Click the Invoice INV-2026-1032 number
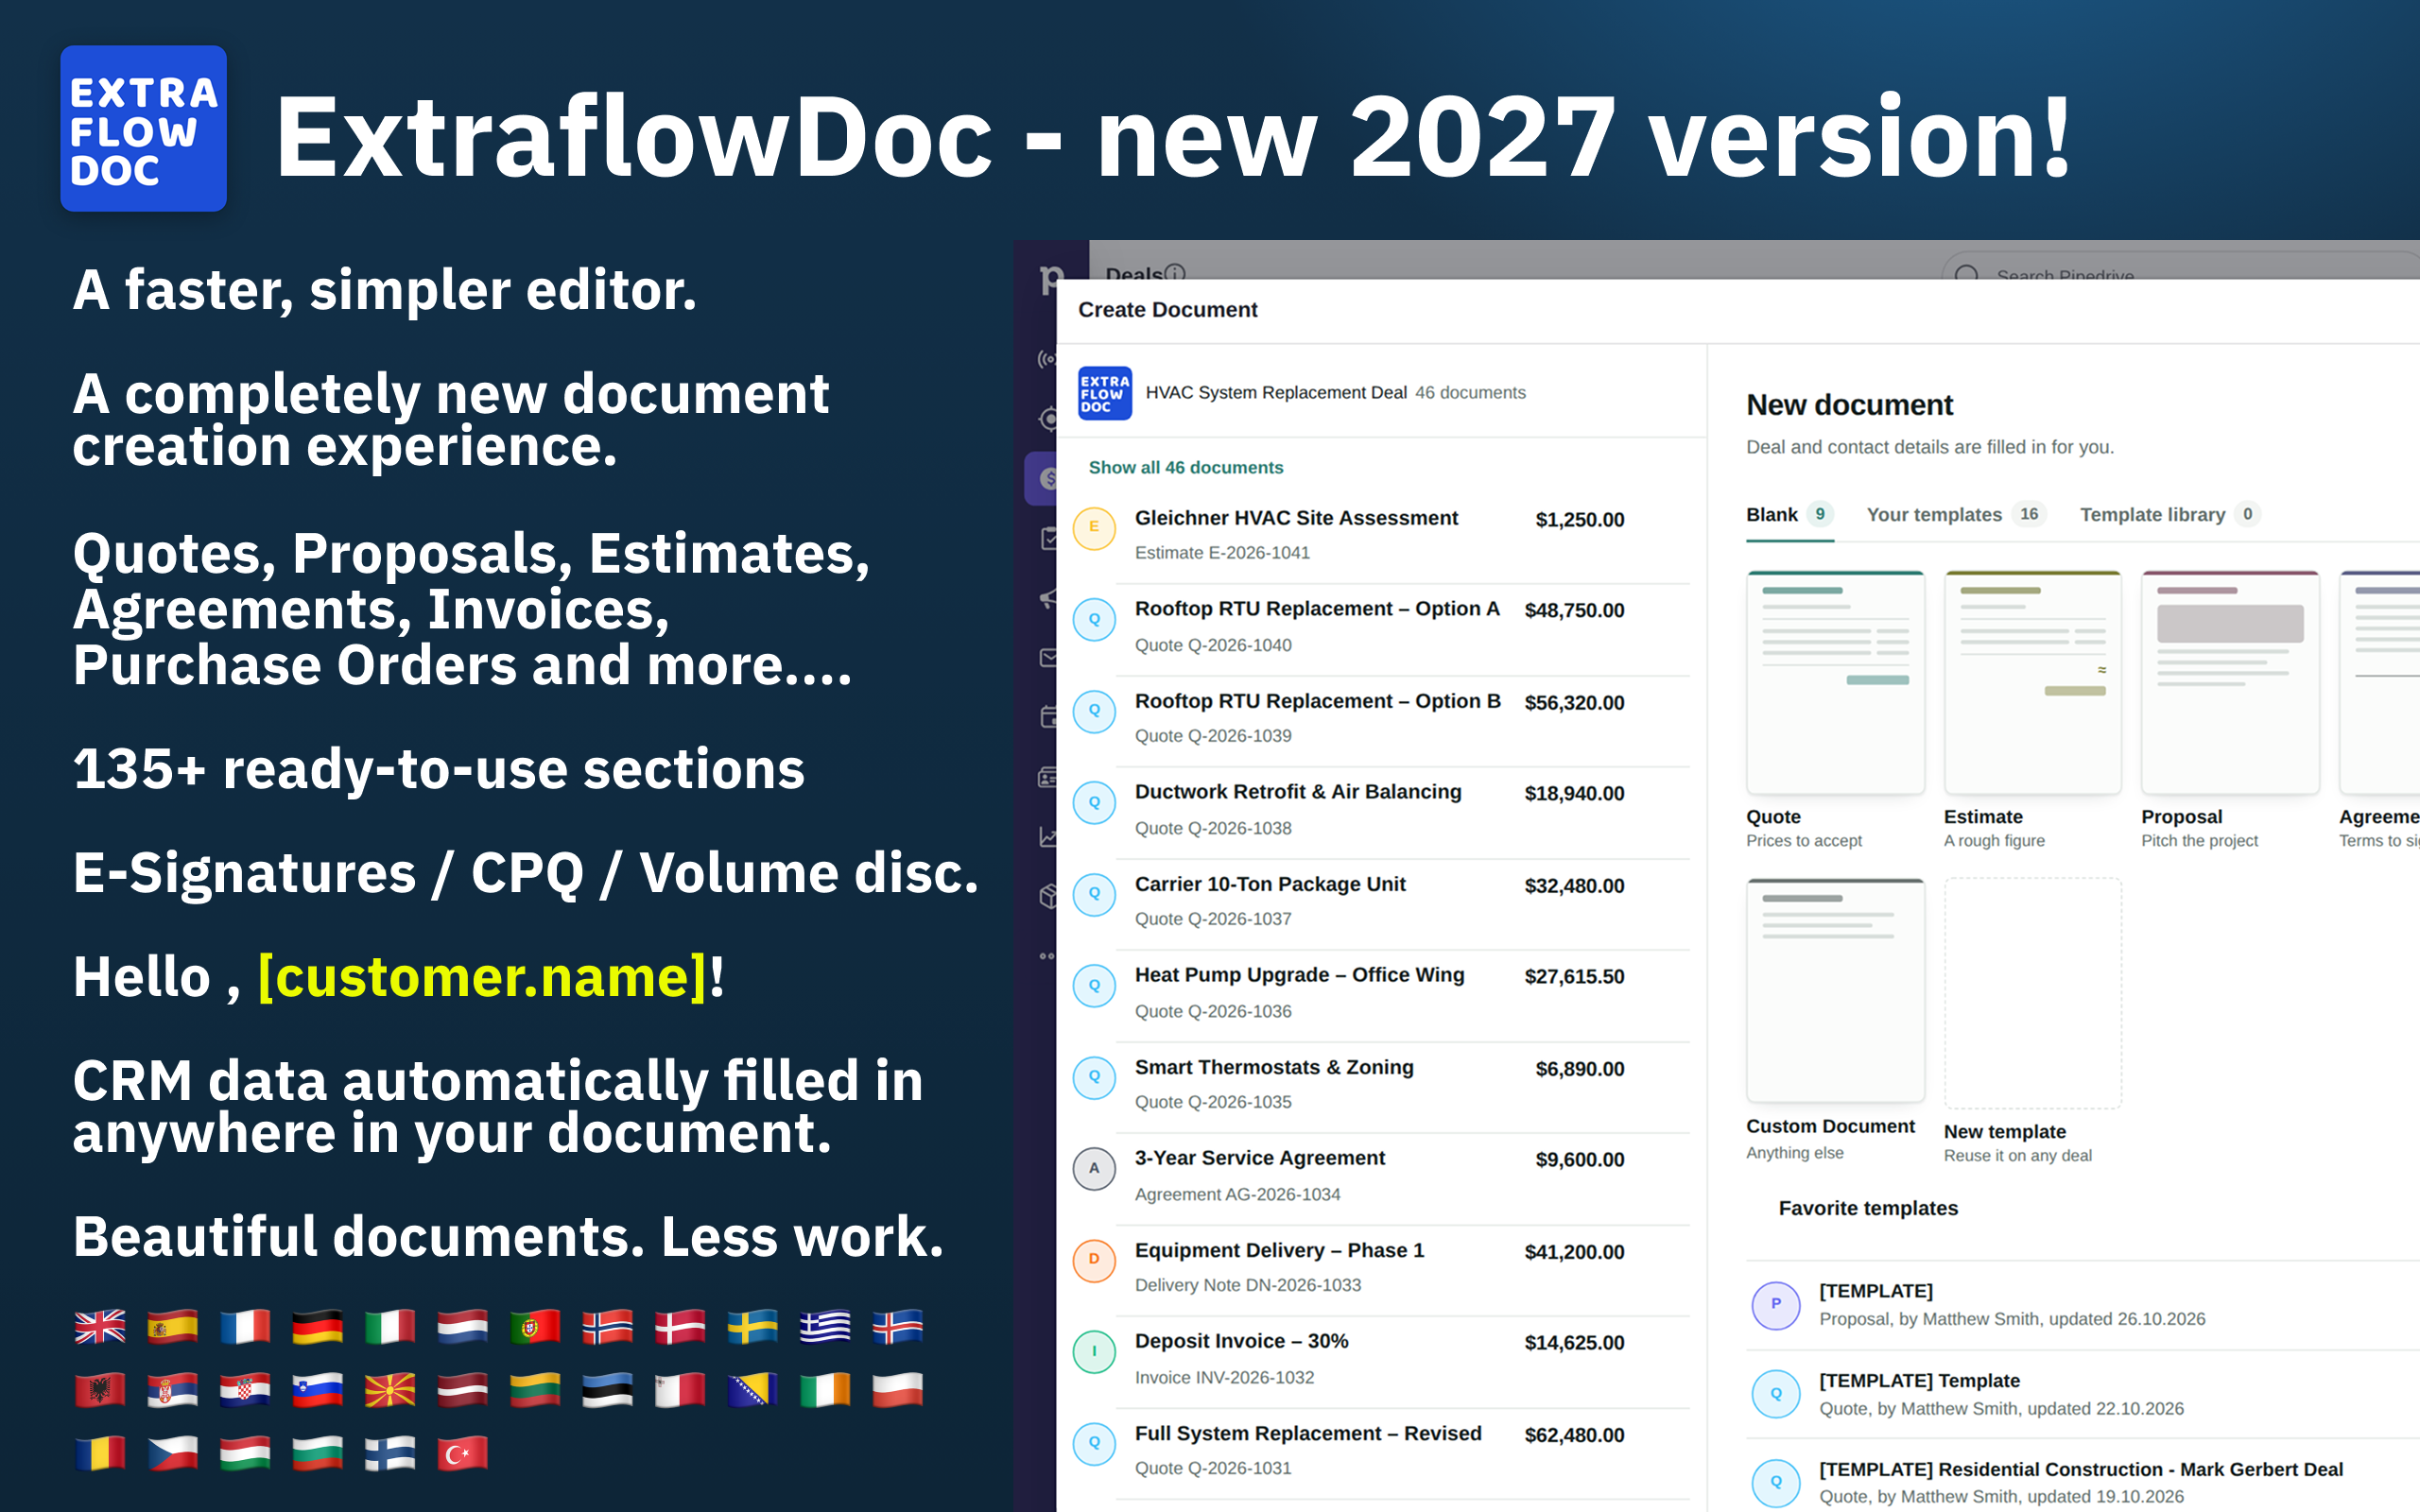The width and height of the screenshot is (2420, 1512). click(1224, 1378)
